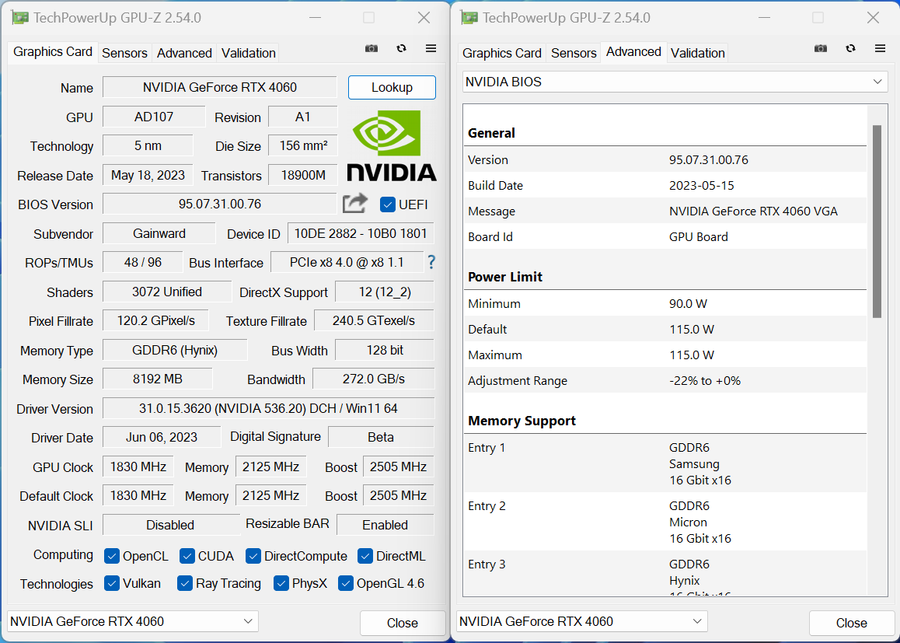Click the BIOS export share icon
This screenshot has width=900, height=643.
click(355, 204)
